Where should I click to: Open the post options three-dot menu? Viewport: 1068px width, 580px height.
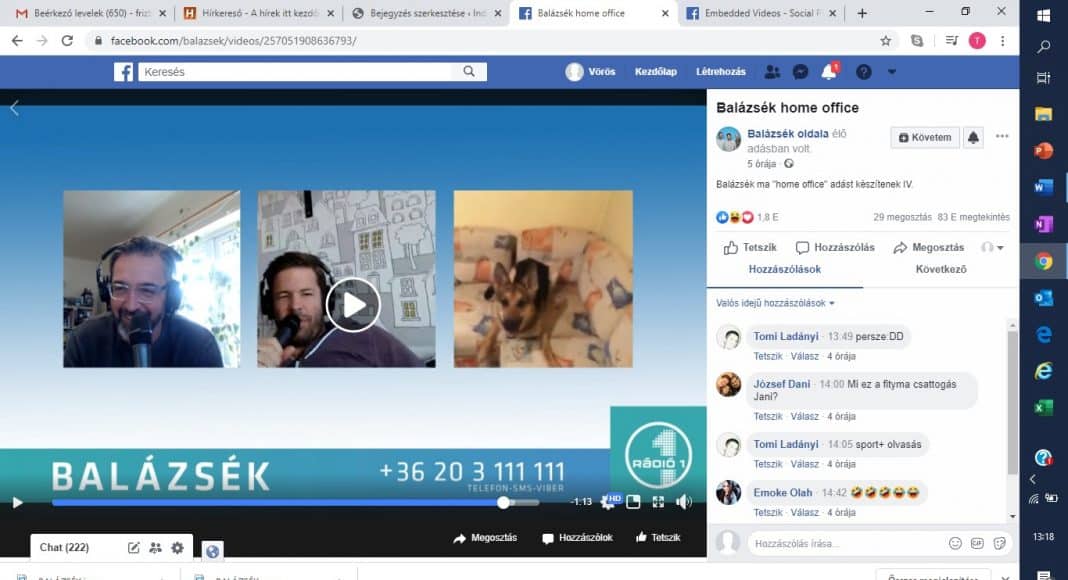(1002, 136)
